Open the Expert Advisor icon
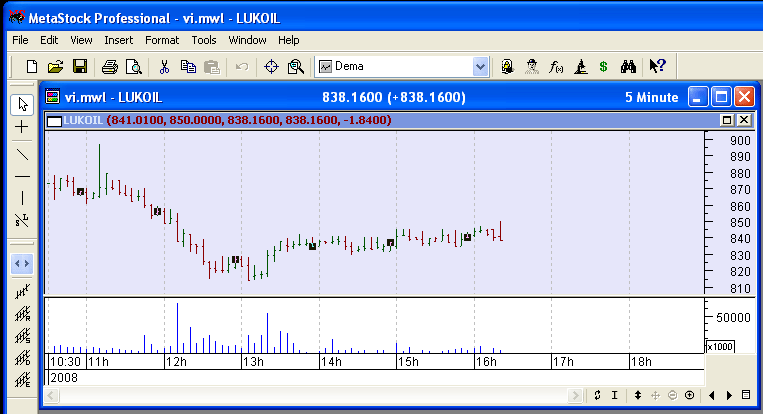 coord(532,67)
